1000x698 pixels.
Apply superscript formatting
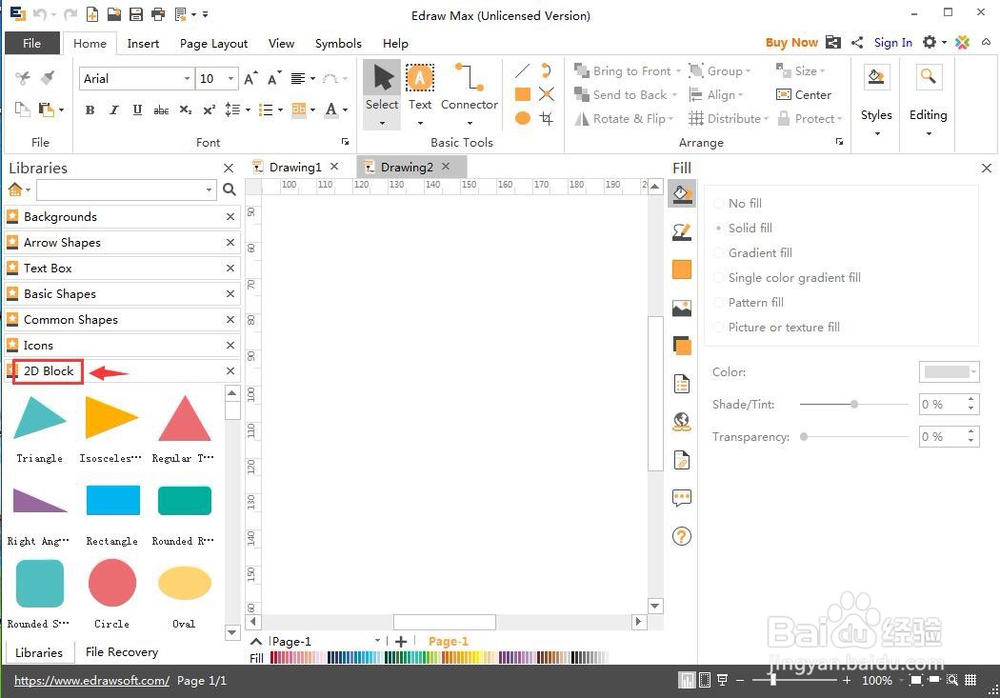coord(209,110)
